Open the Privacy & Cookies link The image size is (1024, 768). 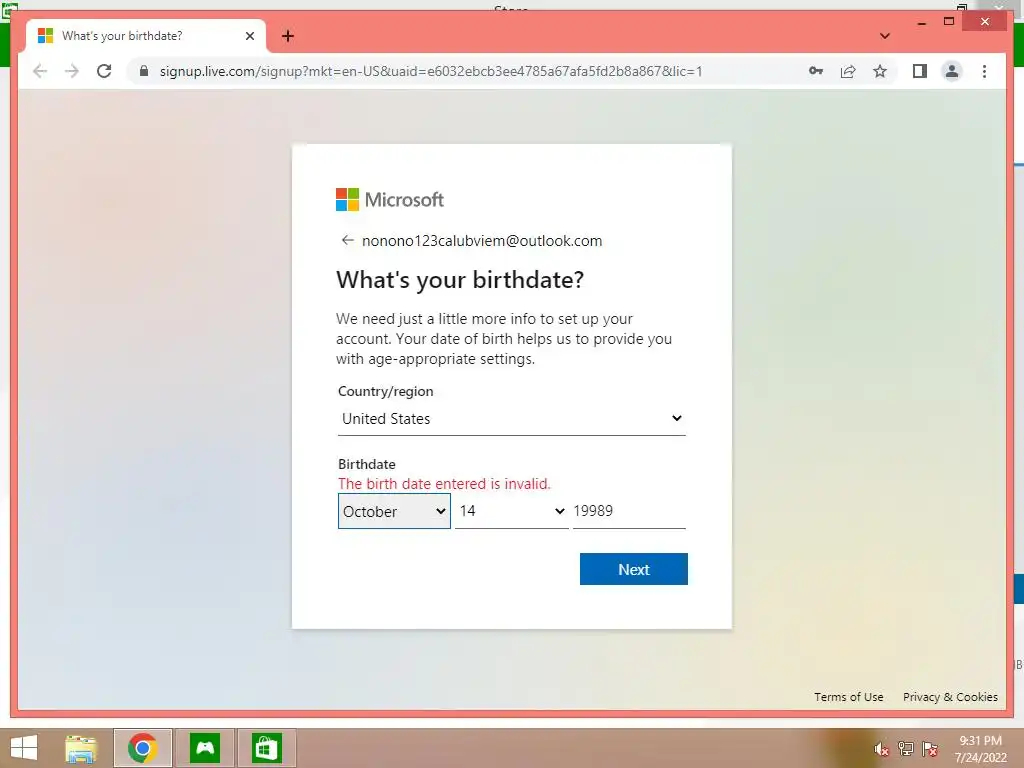pyautogui.click(x=950, y=697)
